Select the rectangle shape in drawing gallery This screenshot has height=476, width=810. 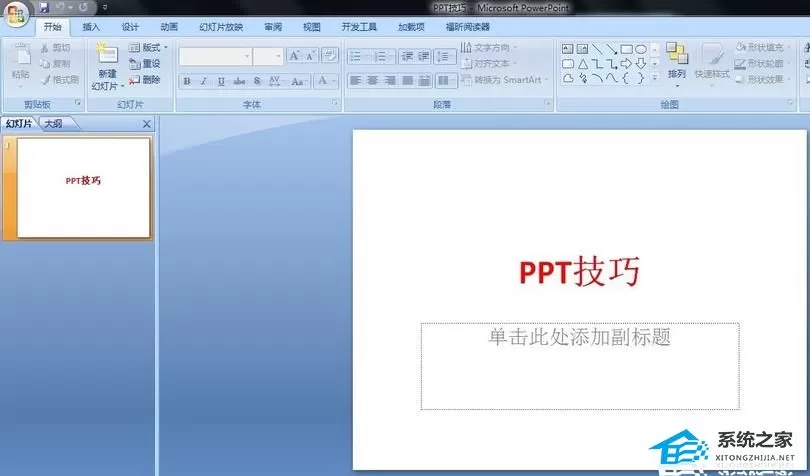[626, 49]
